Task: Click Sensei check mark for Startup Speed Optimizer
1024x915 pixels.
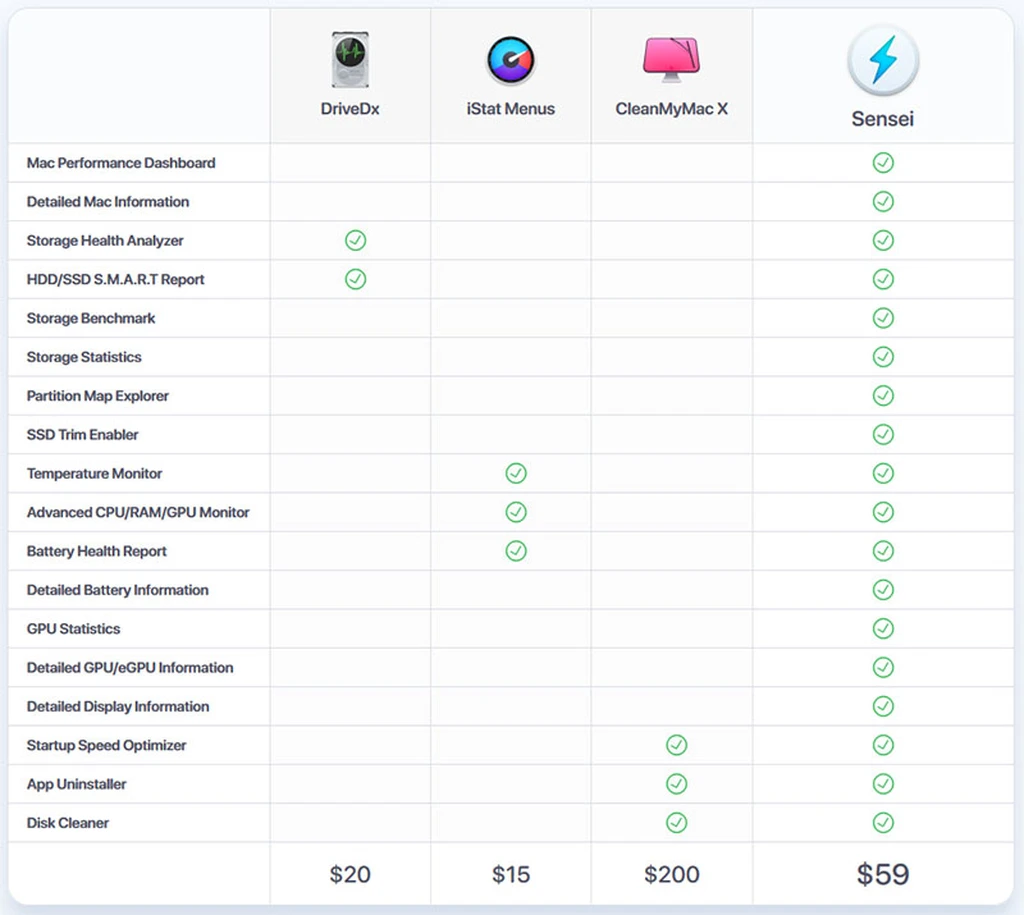Action: [x=883, y=745]
